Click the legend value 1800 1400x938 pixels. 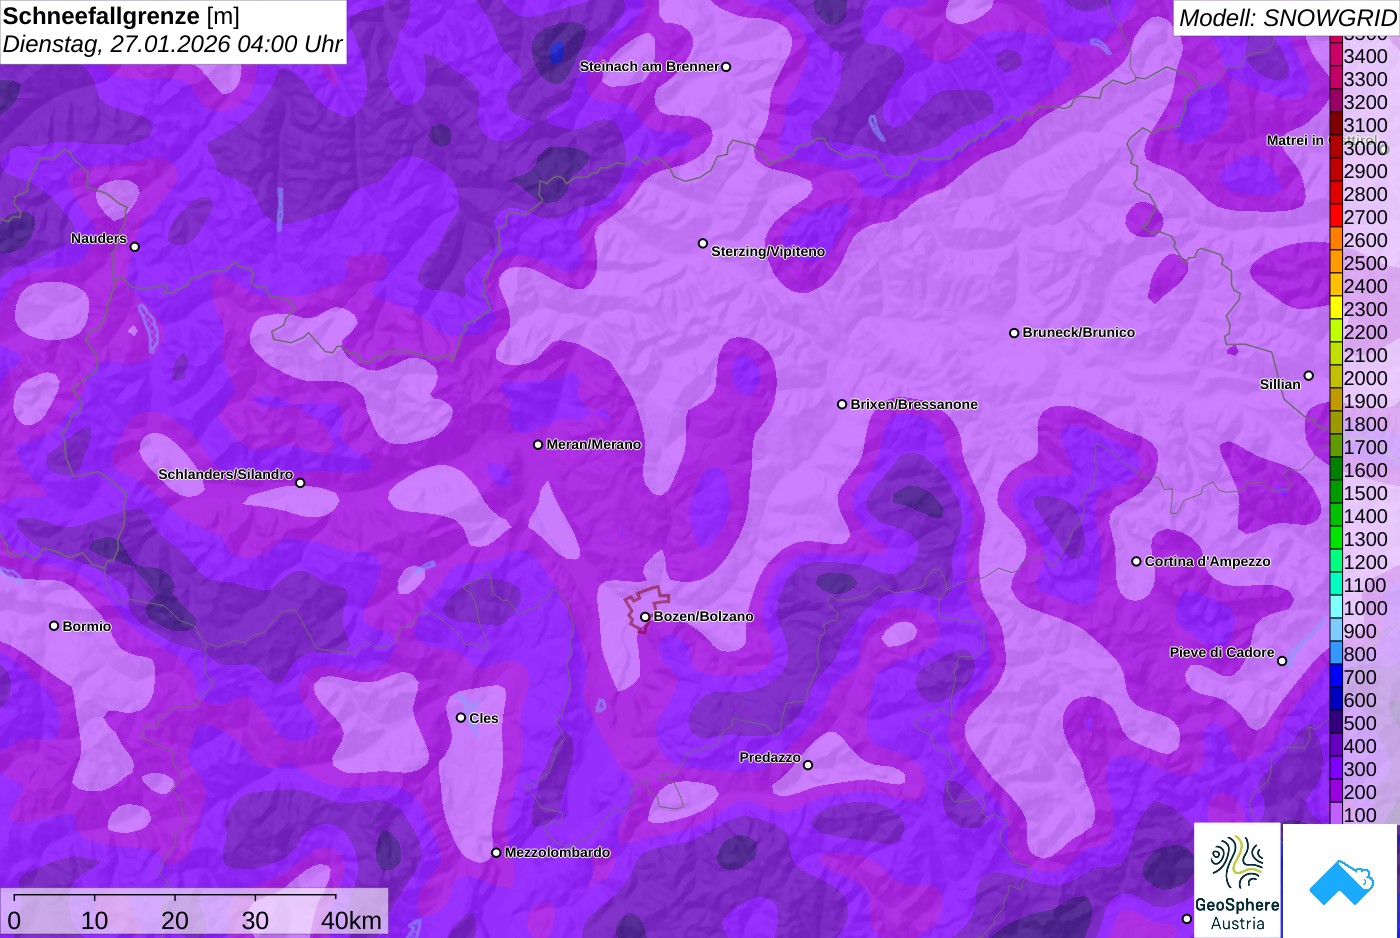tap(1366, 424)
